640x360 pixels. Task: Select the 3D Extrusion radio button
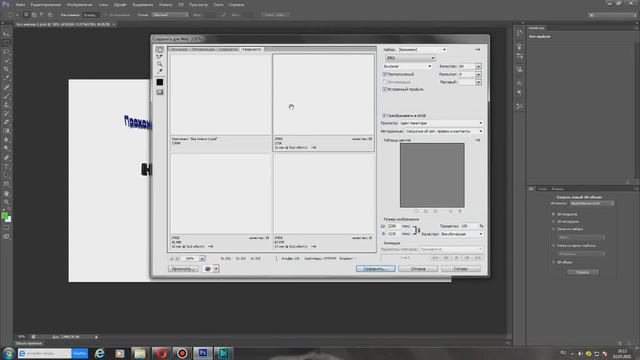click(x=553, y=221)
